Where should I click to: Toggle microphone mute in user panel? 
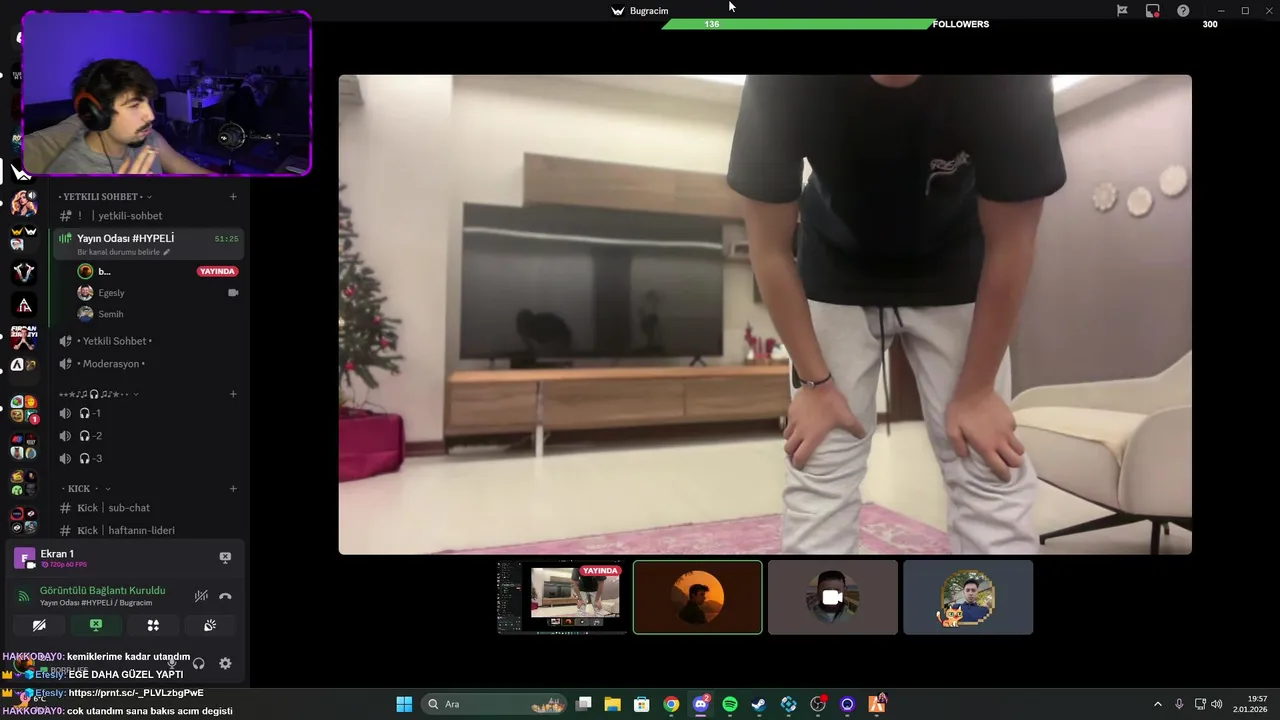(x=172, y=663)
